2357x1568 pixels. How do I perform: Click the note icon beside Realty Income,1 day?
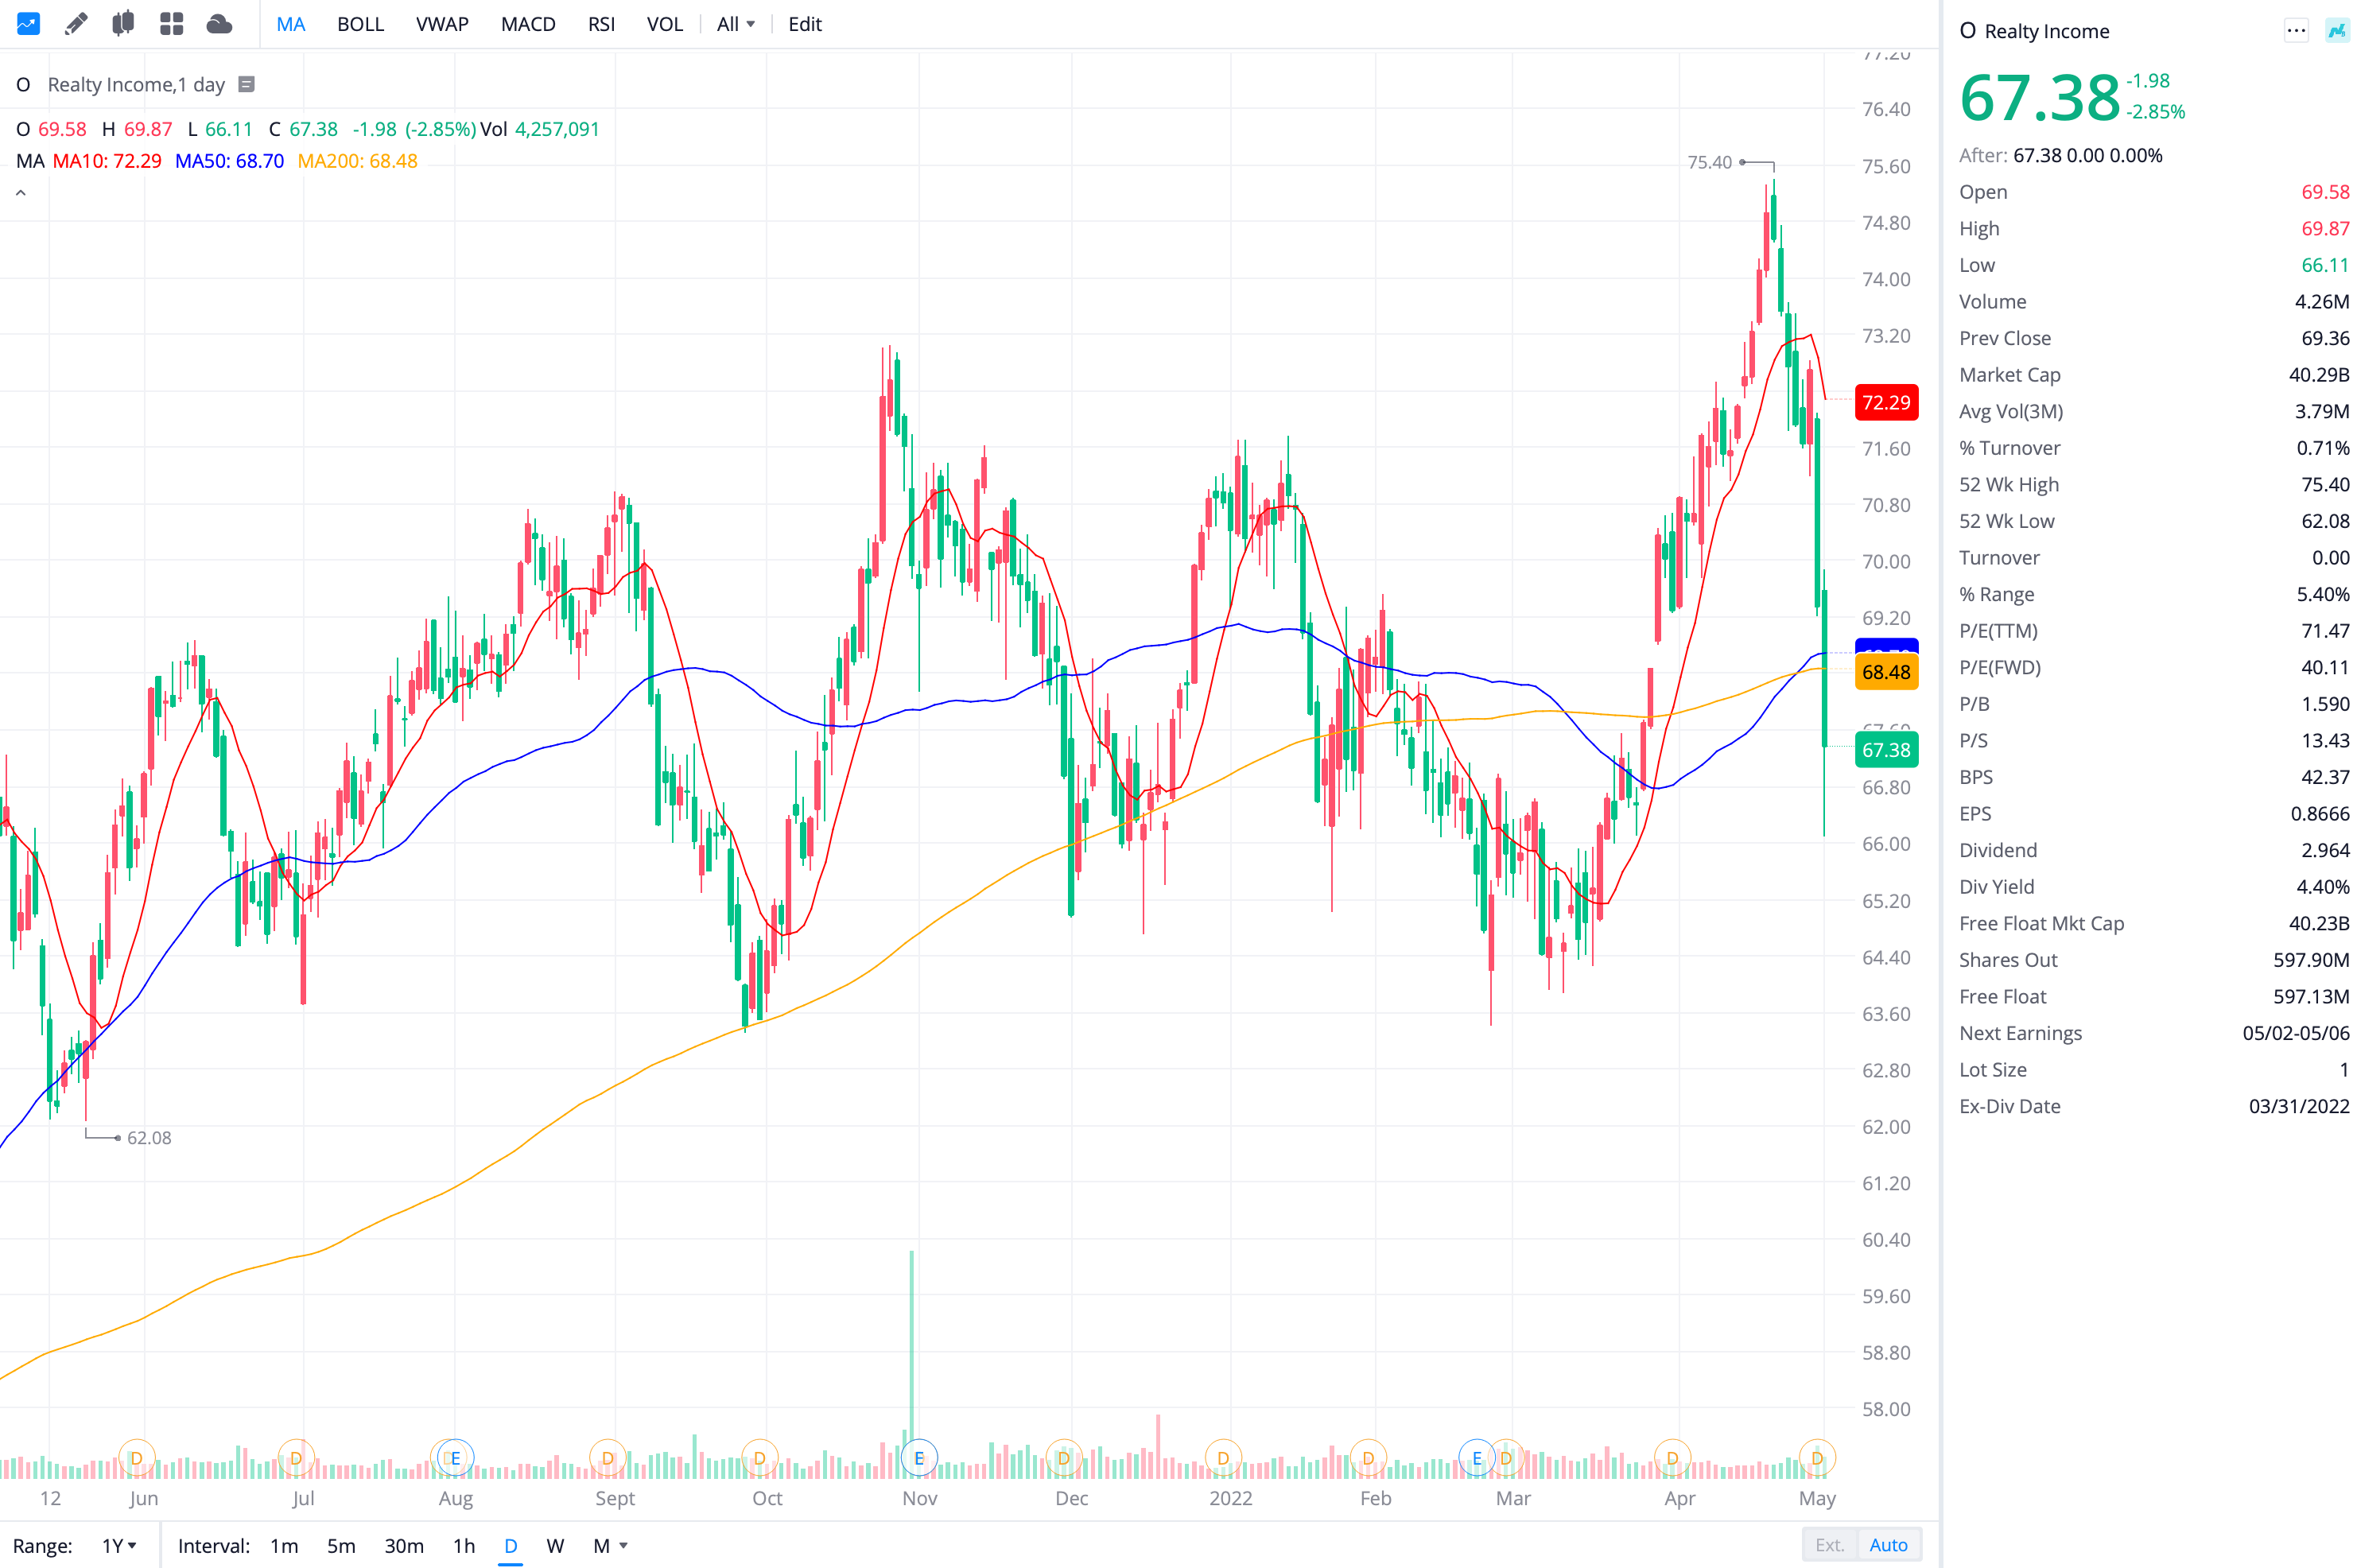[x=246, y=85]
